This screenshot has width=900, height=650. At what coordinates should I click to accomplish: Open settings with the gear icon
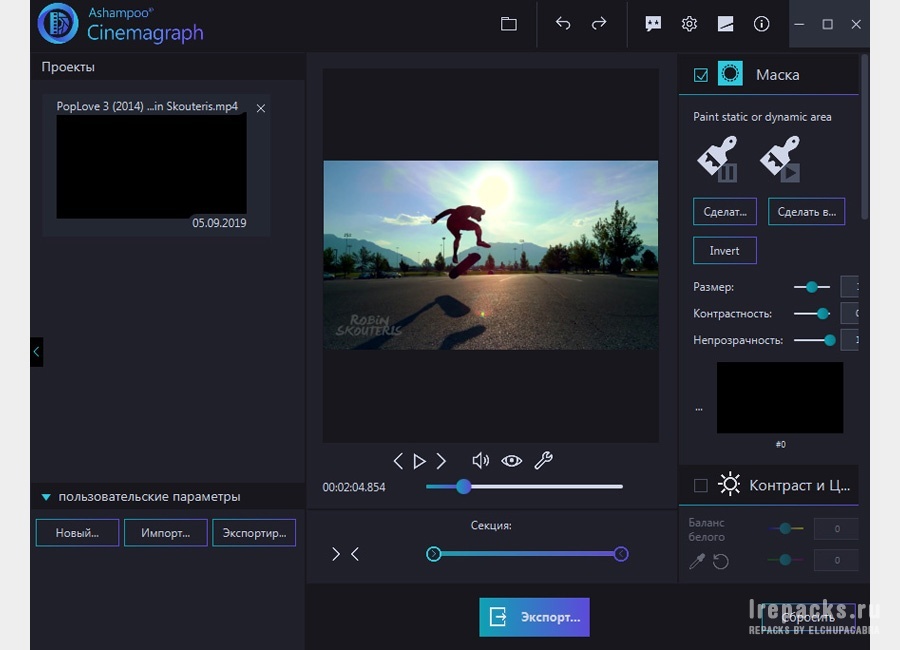[689, 24]
